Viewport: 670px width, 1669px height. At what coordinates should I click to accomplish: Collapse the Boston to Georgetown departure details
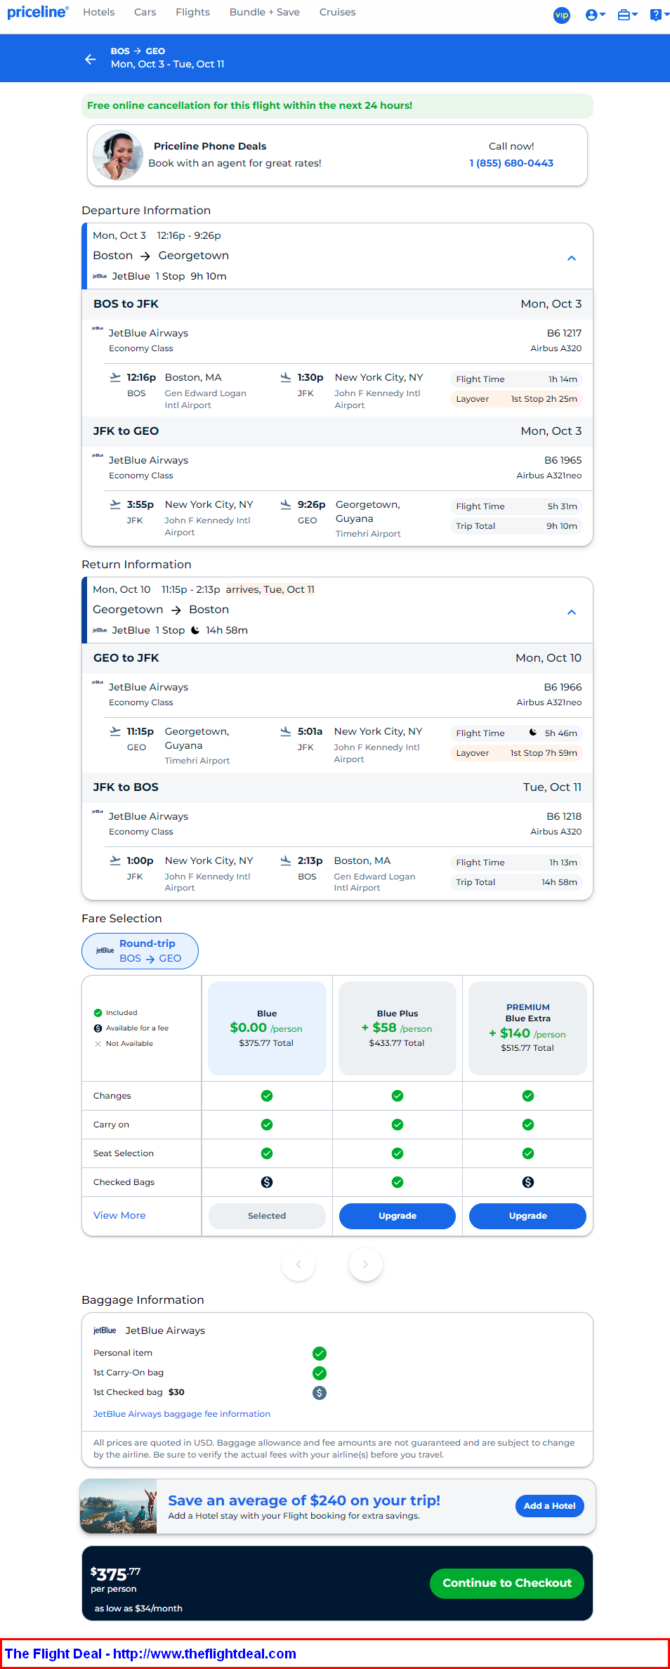(572, 258)
